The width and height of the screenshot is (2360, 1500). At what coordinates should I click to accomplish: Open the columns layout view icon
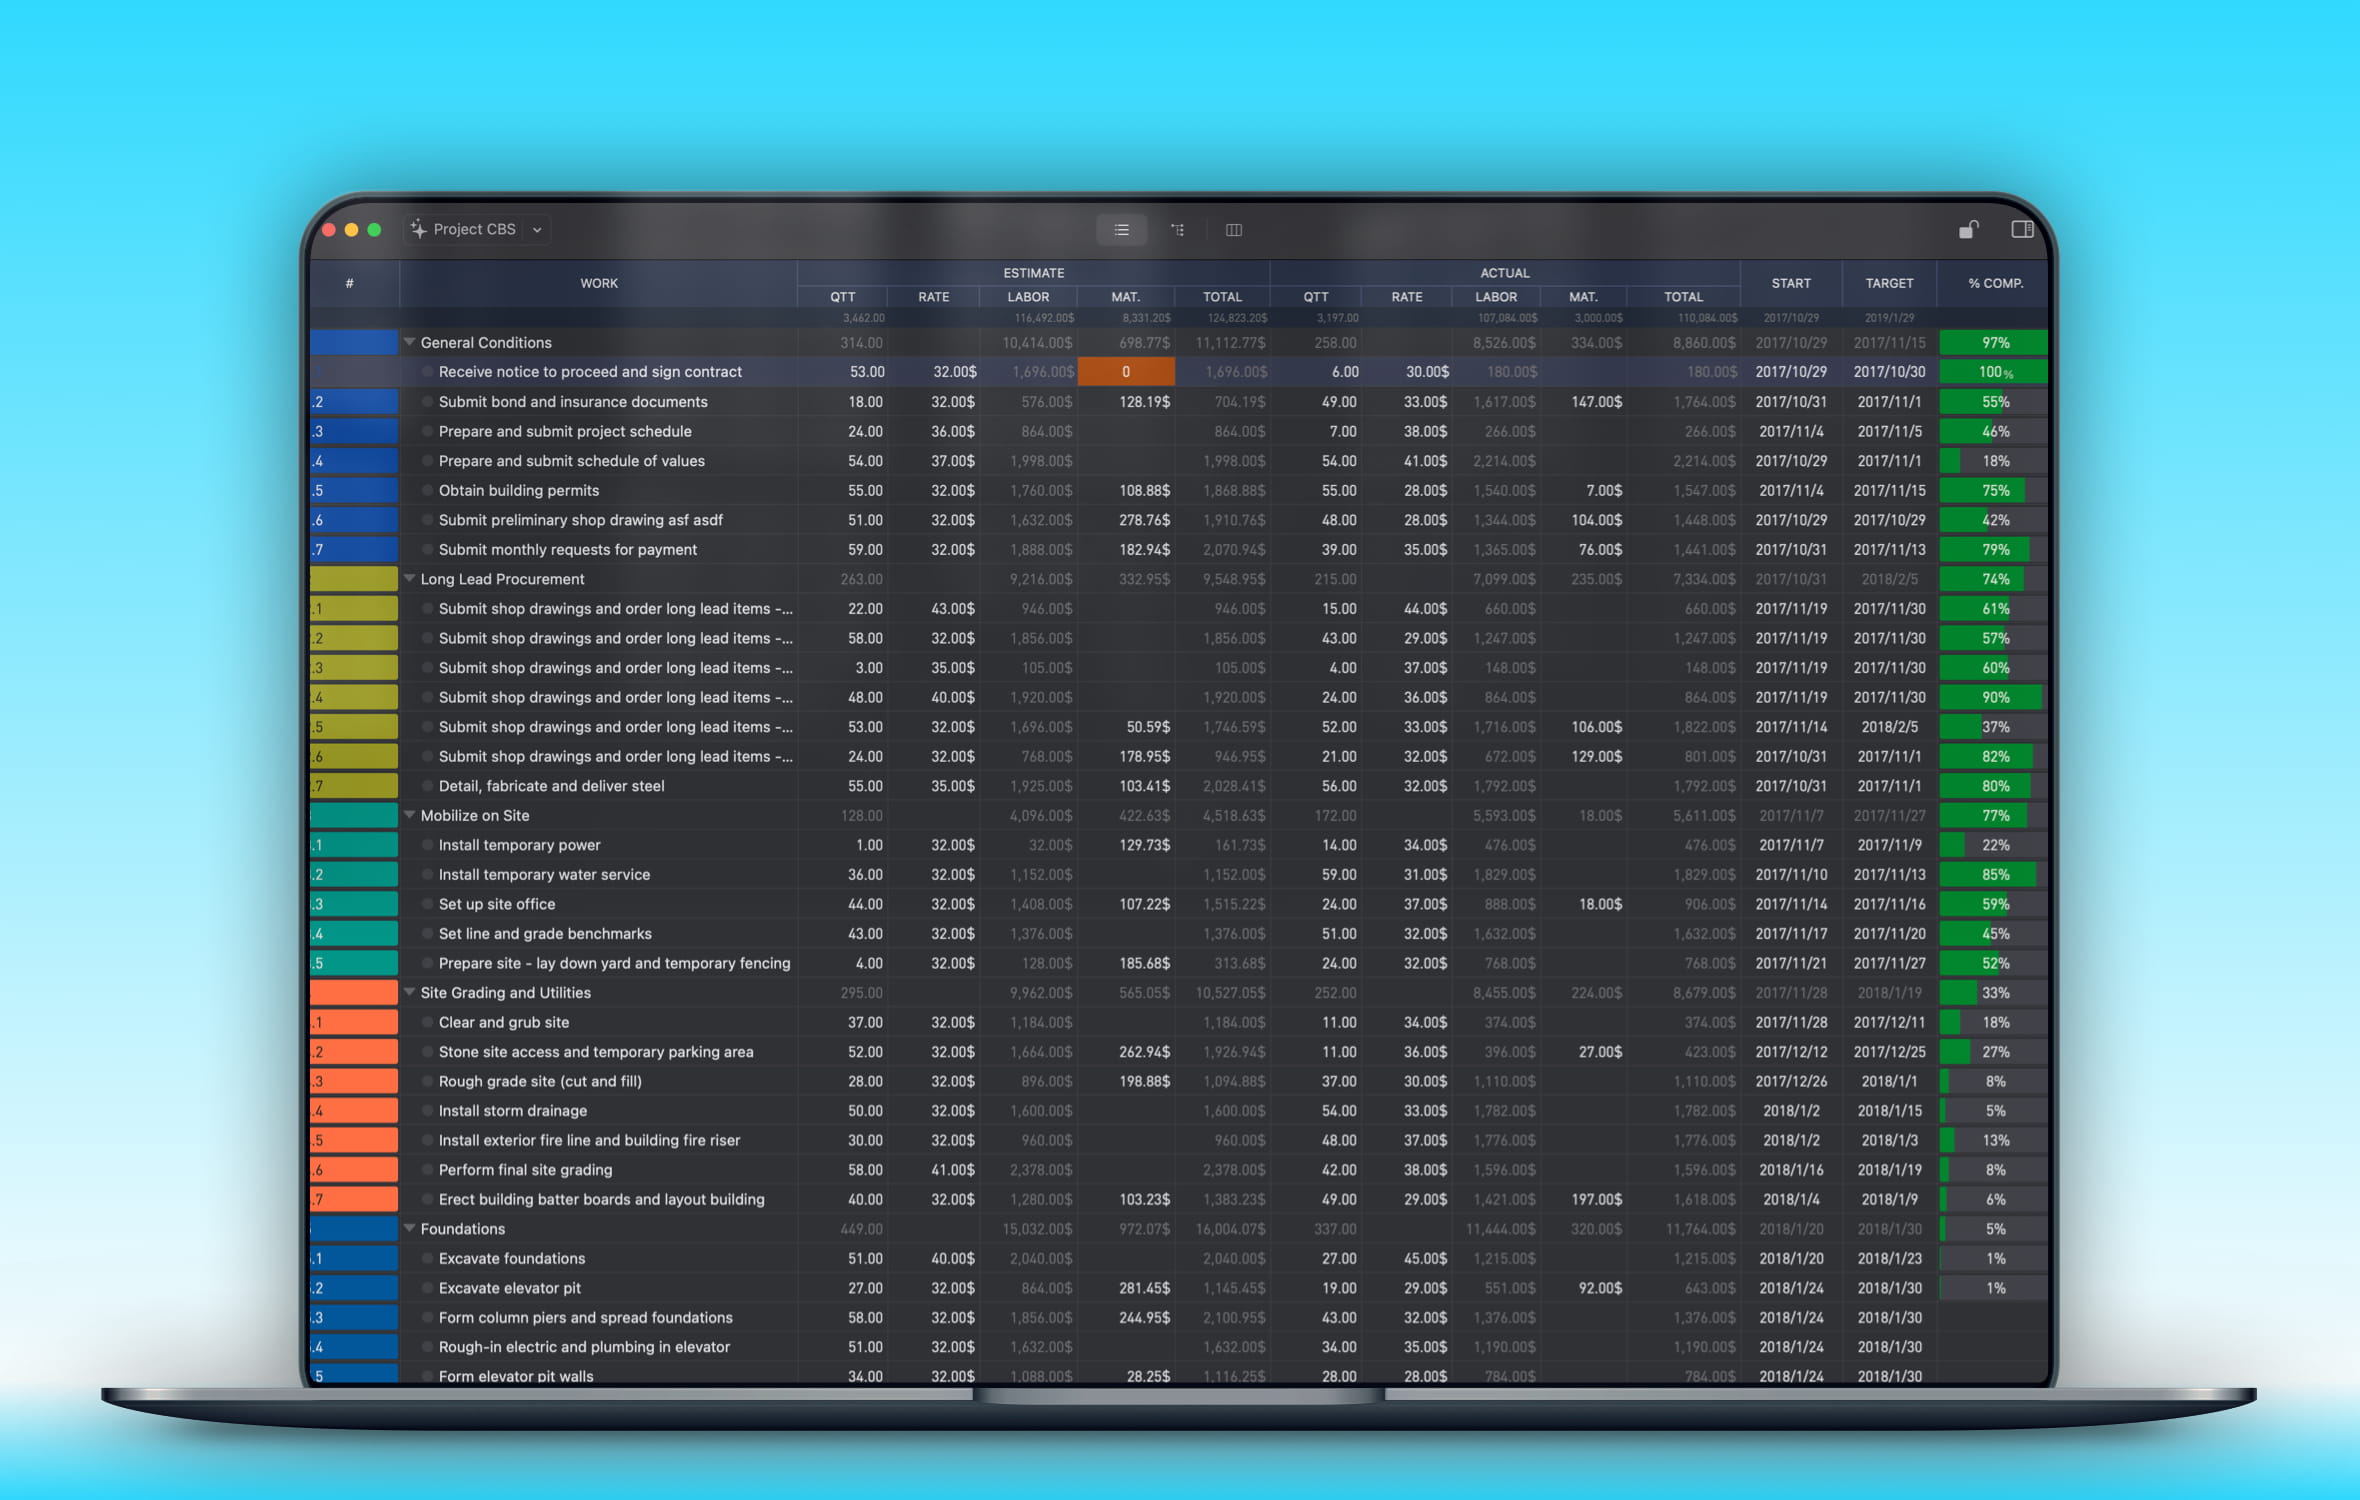click(x=1234, y=230)
